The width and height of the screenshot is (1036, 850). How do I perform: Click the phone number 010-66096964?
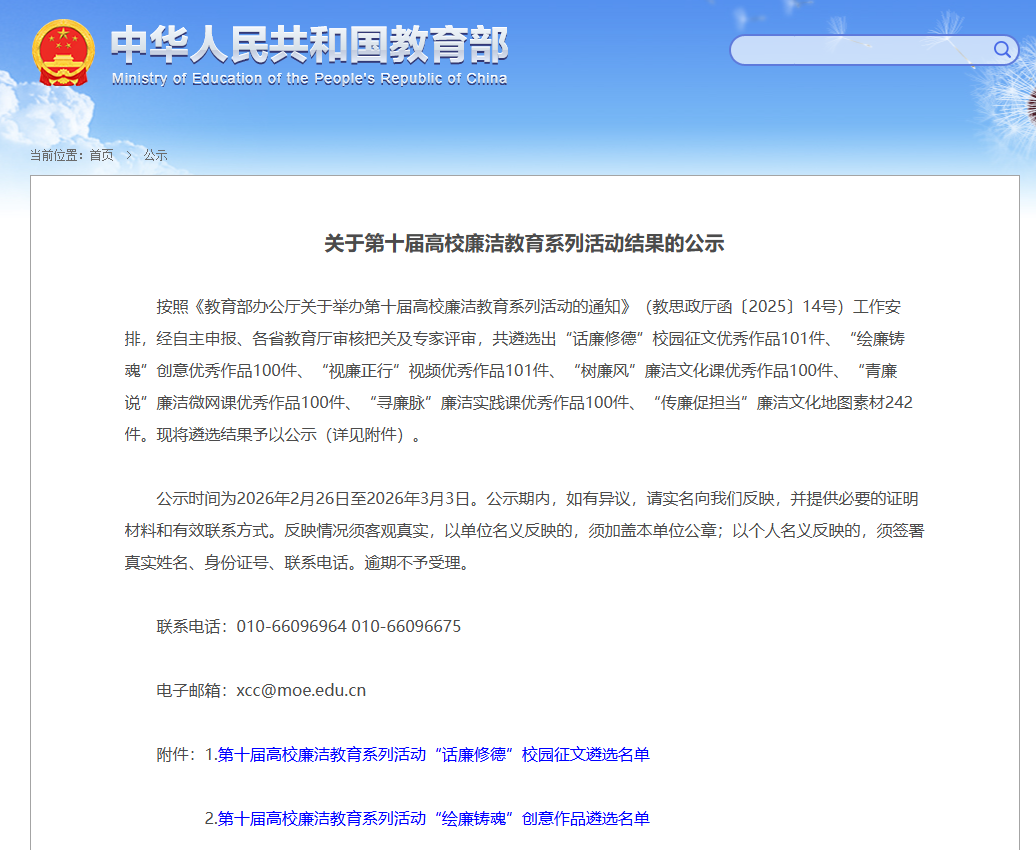291,626
